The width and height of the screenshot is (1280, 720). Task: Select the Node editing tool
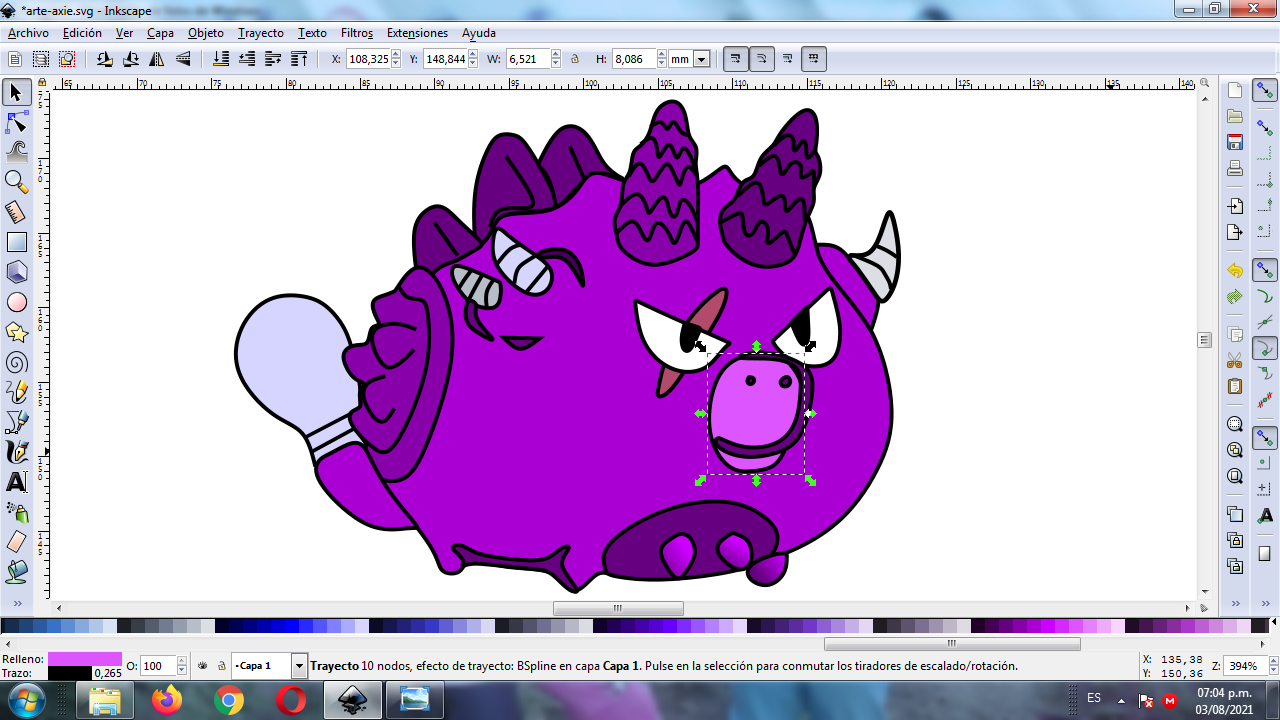pos(16,123)
